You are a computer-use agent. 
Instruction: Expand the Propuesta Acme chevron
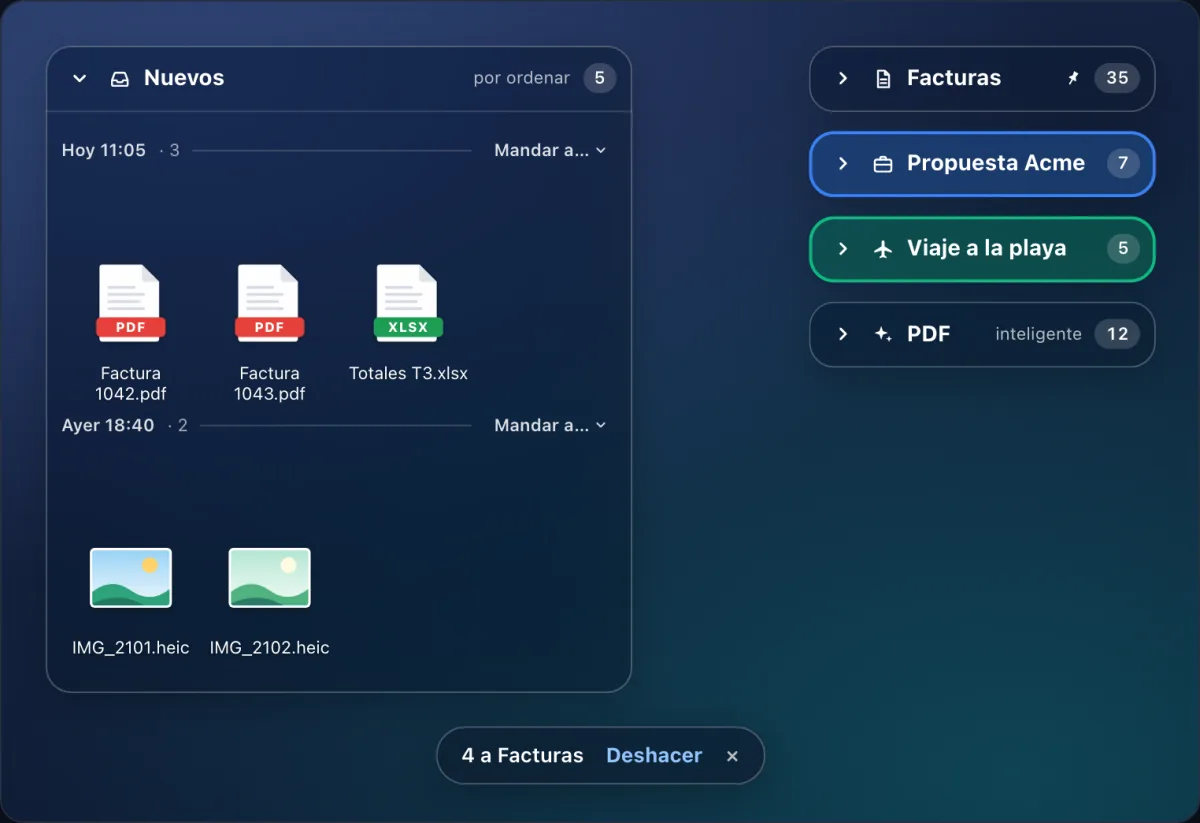coord(843,163)
